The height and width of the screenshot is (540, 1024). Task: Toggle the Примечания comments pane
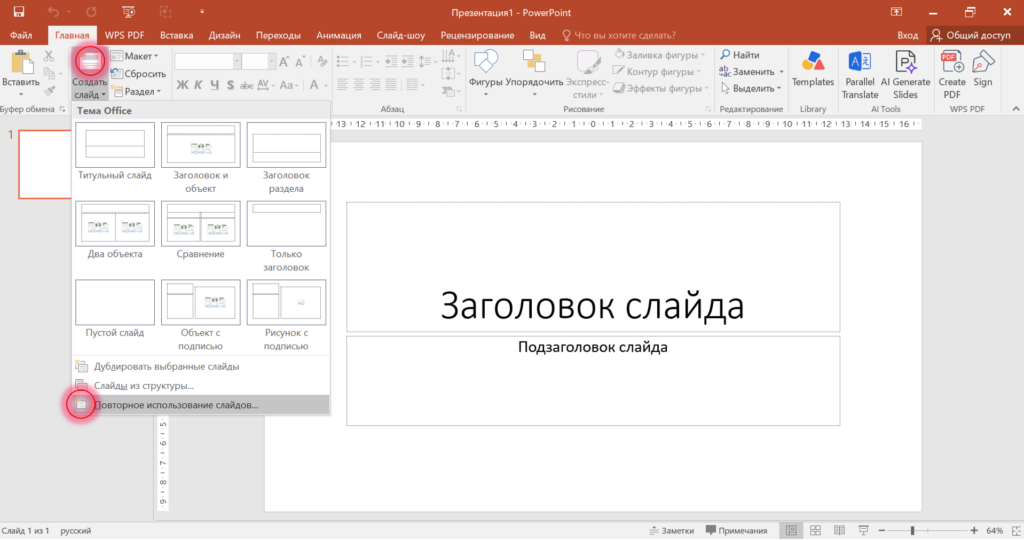736,530
